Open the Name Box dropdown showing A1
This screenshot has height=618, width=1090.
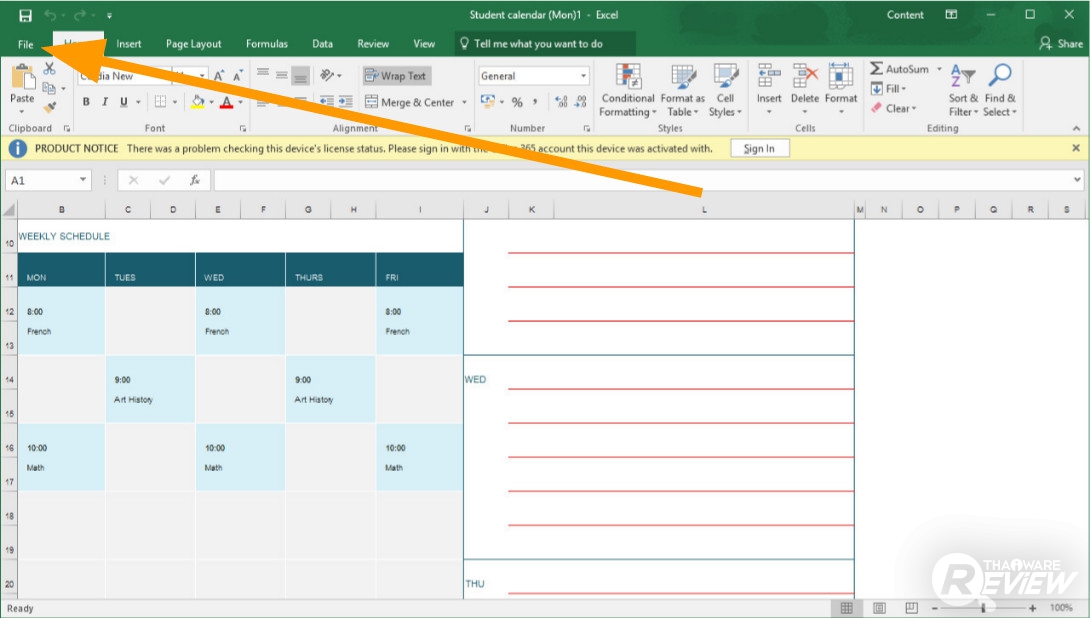pos(83,180)
